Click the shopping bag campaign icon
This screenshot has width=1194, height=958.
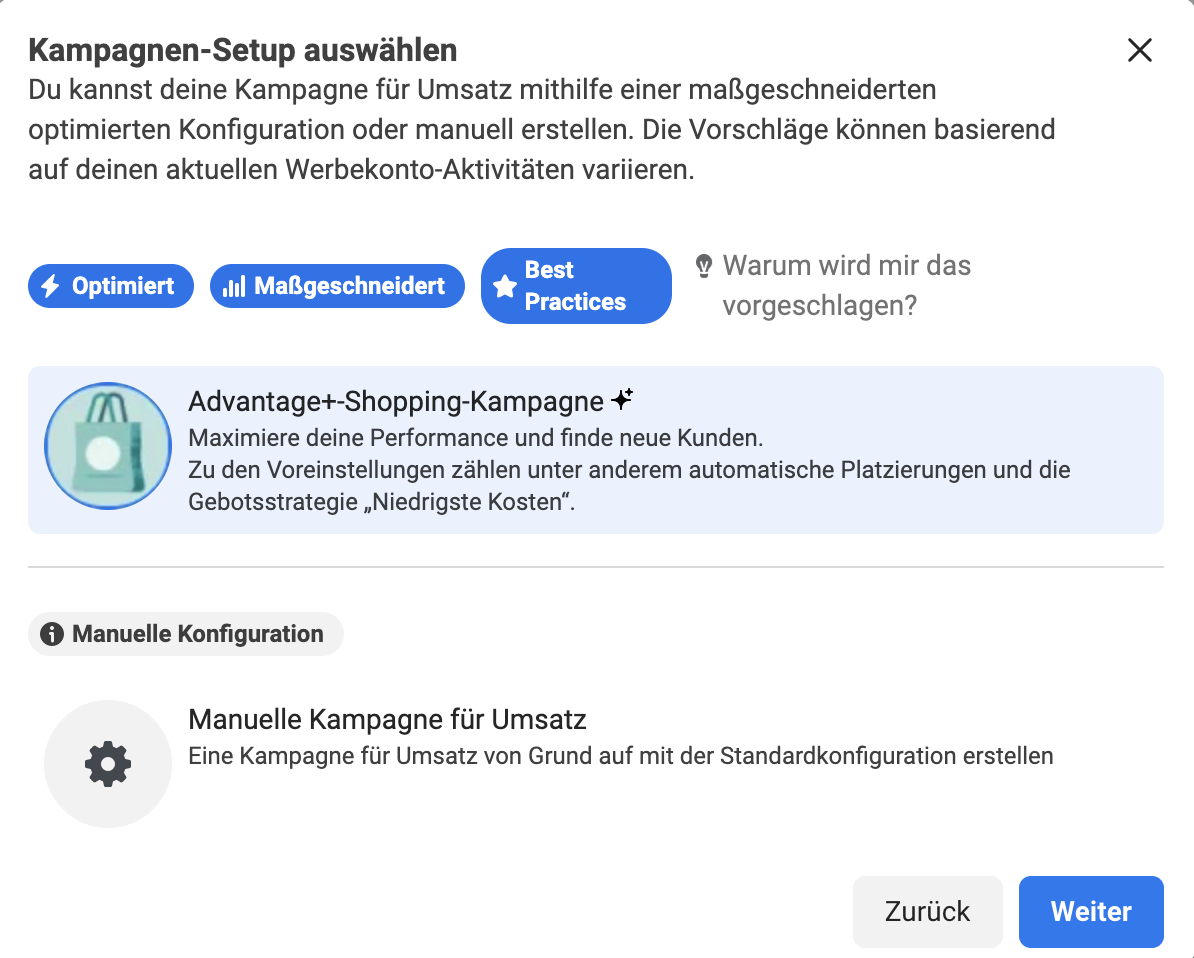pyautogui.click(x=108, y=446)
